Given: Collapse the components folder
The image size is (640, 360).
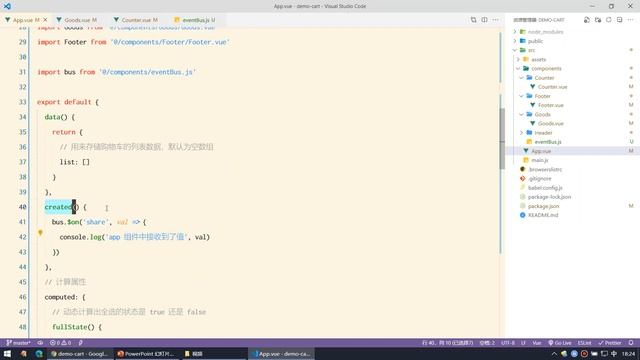Looking at the screenshot, I should pos(518,69).
